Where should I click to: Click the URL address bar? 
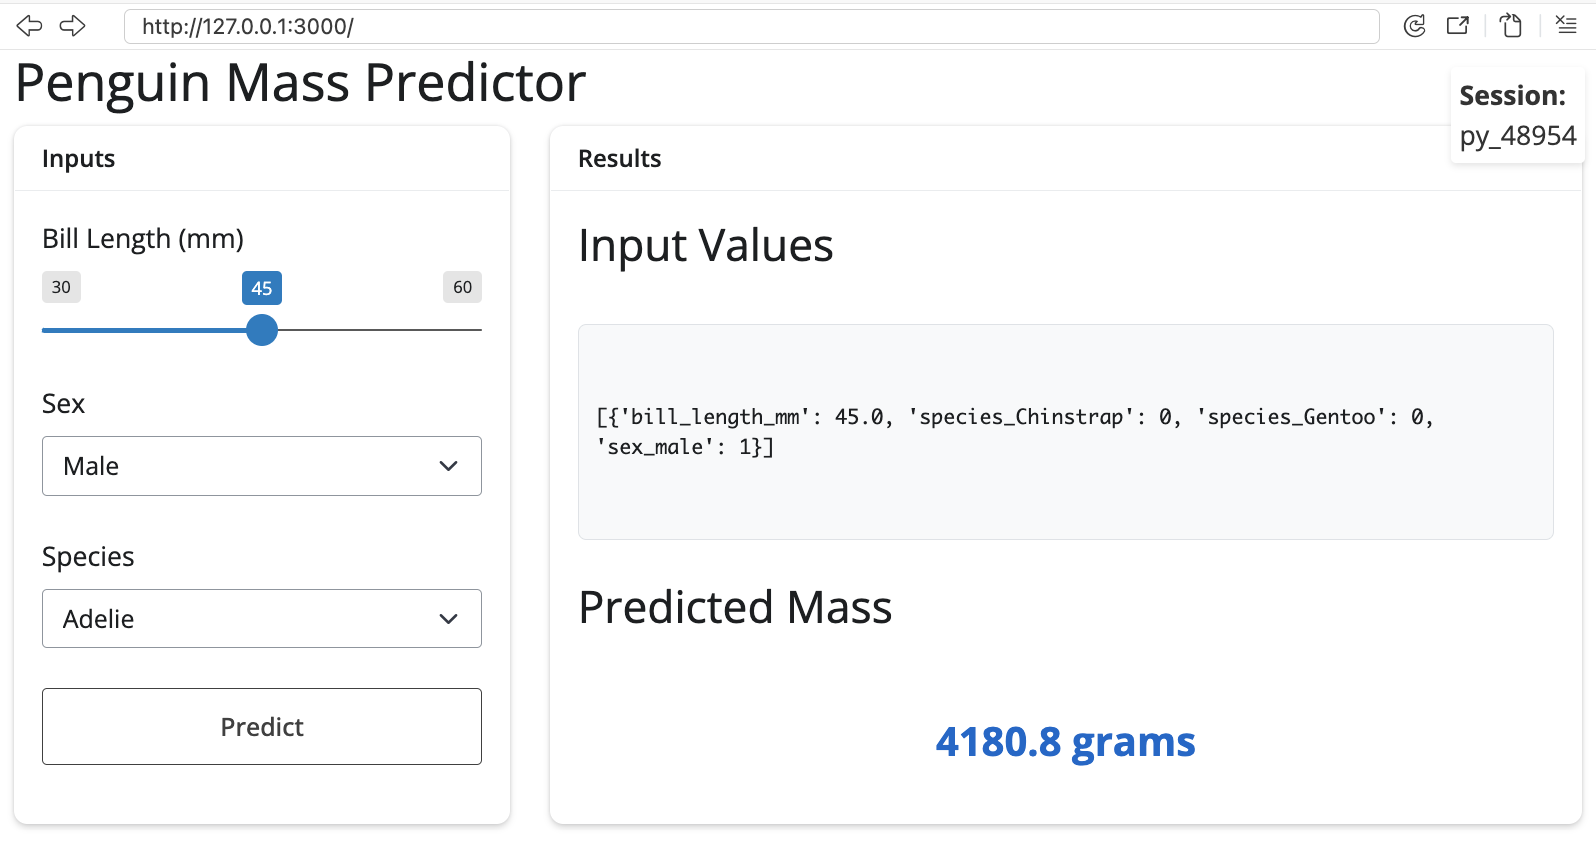750,26
